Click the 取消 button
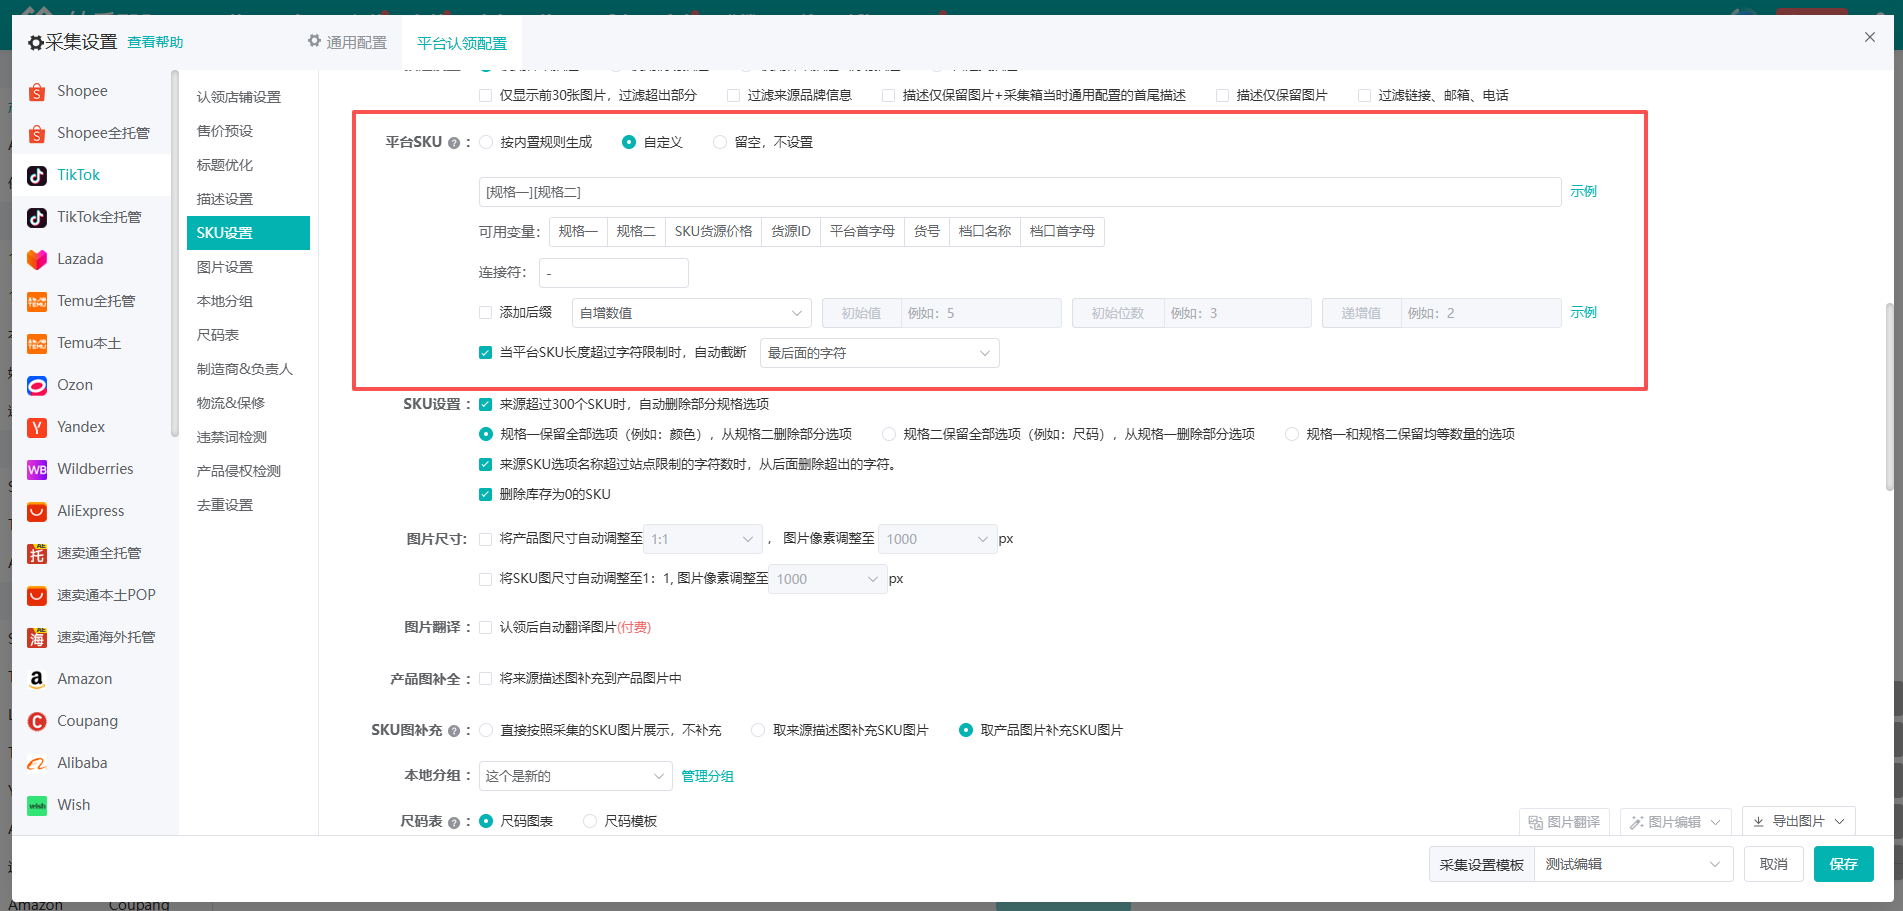Screen dimensions: 1903x911 (1773, 864)
